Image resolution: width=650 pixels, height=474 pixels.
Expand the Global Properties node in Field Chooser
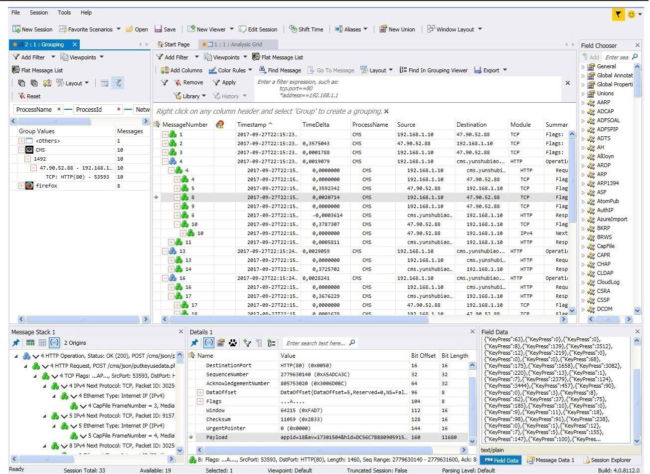click(585, 87)
